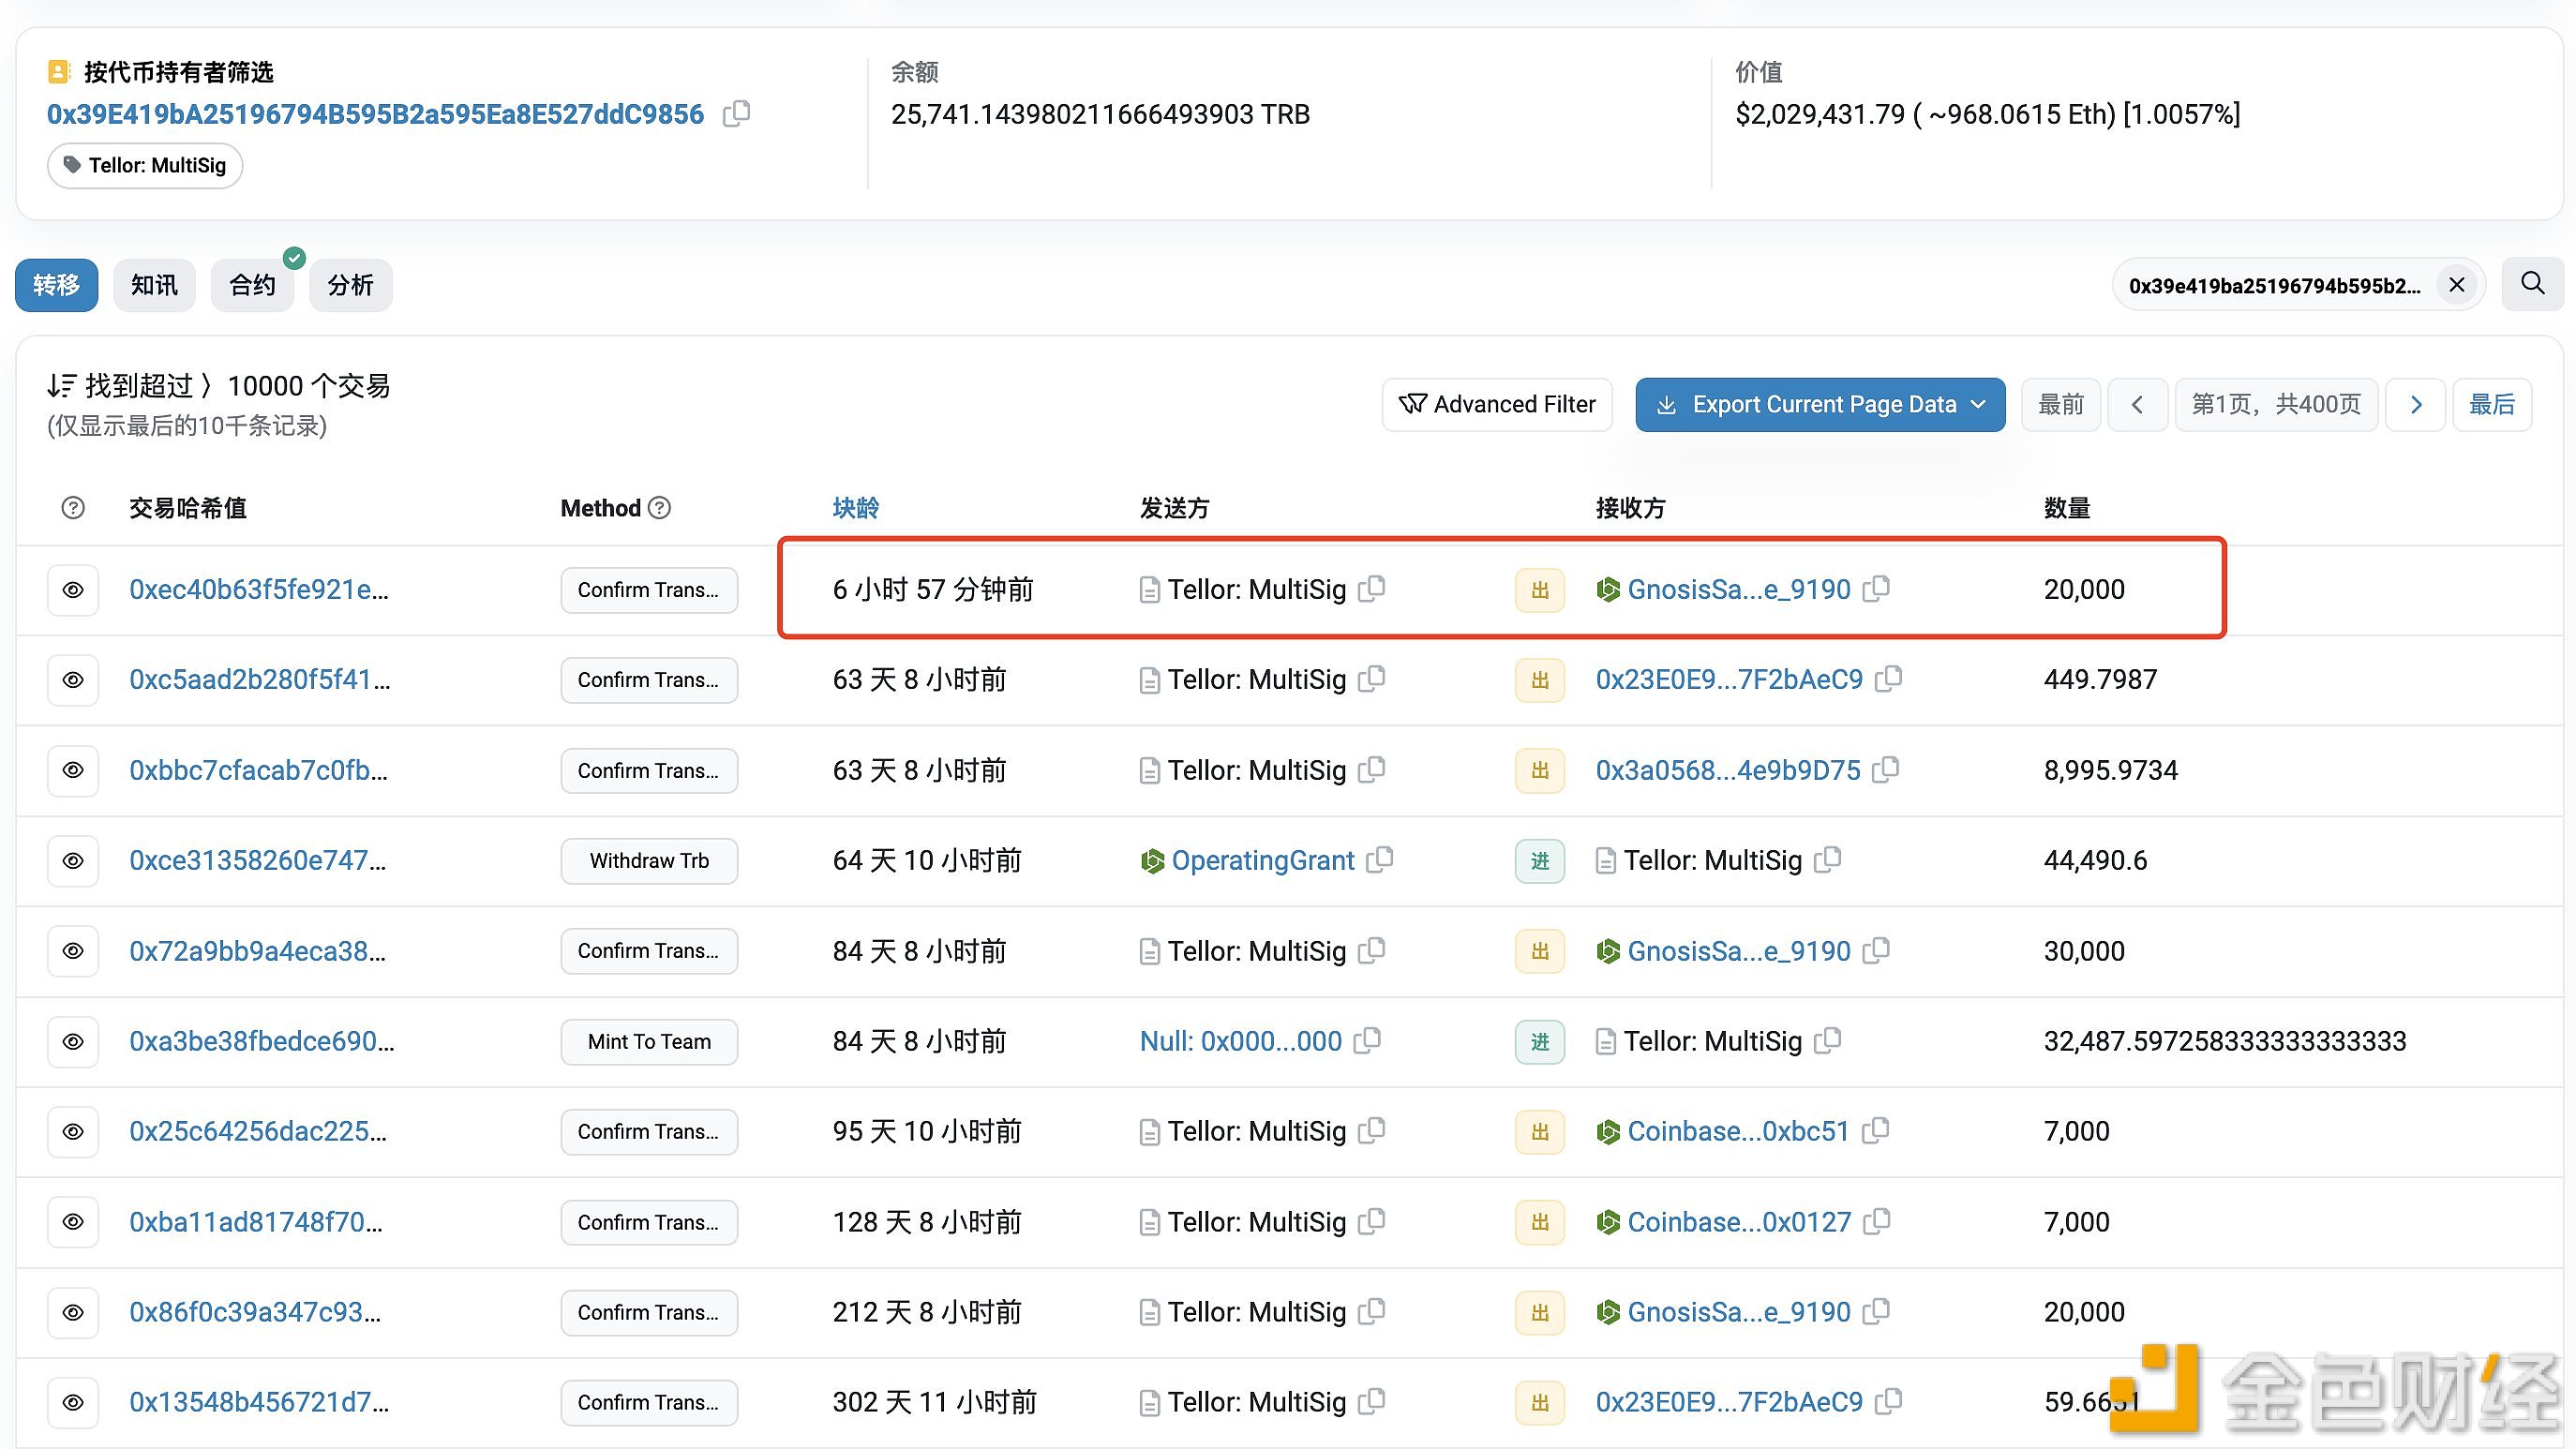The image size is (2576, 1449).
Task: Copy GnosisSa...e_9190 address in 20,000 top row
Action: click(1876, 589)
